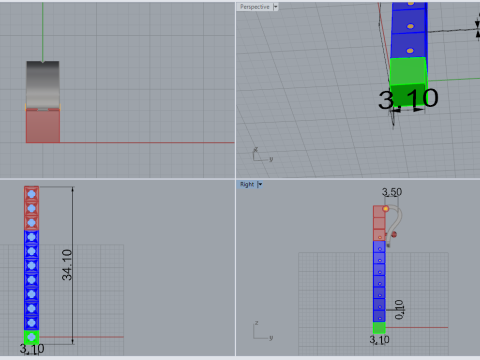Click the Perspective viewport title label

pos(255,7)
